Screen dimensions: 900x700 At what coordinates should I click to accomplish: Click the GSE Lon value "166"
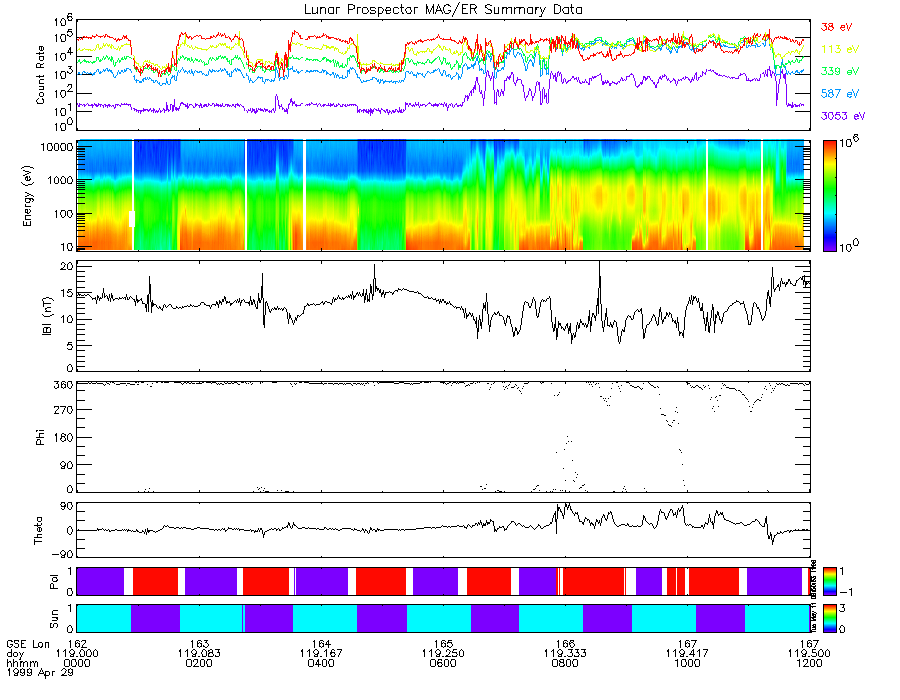coord(565,644)
